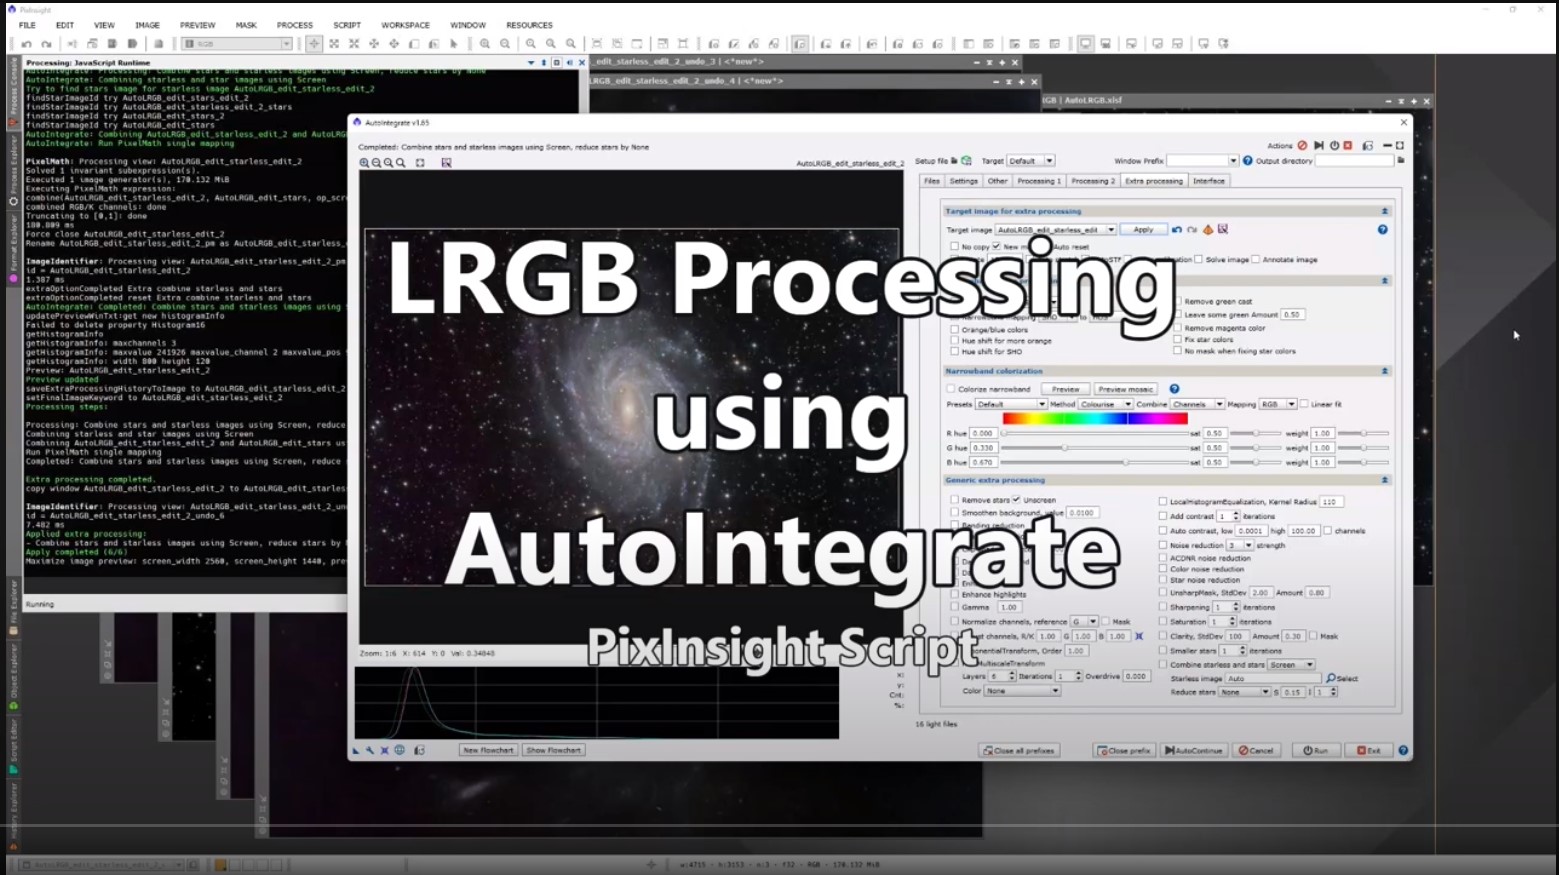
Task: Click the AutoContinue icon in Actions row
Action: [1318, 146]
